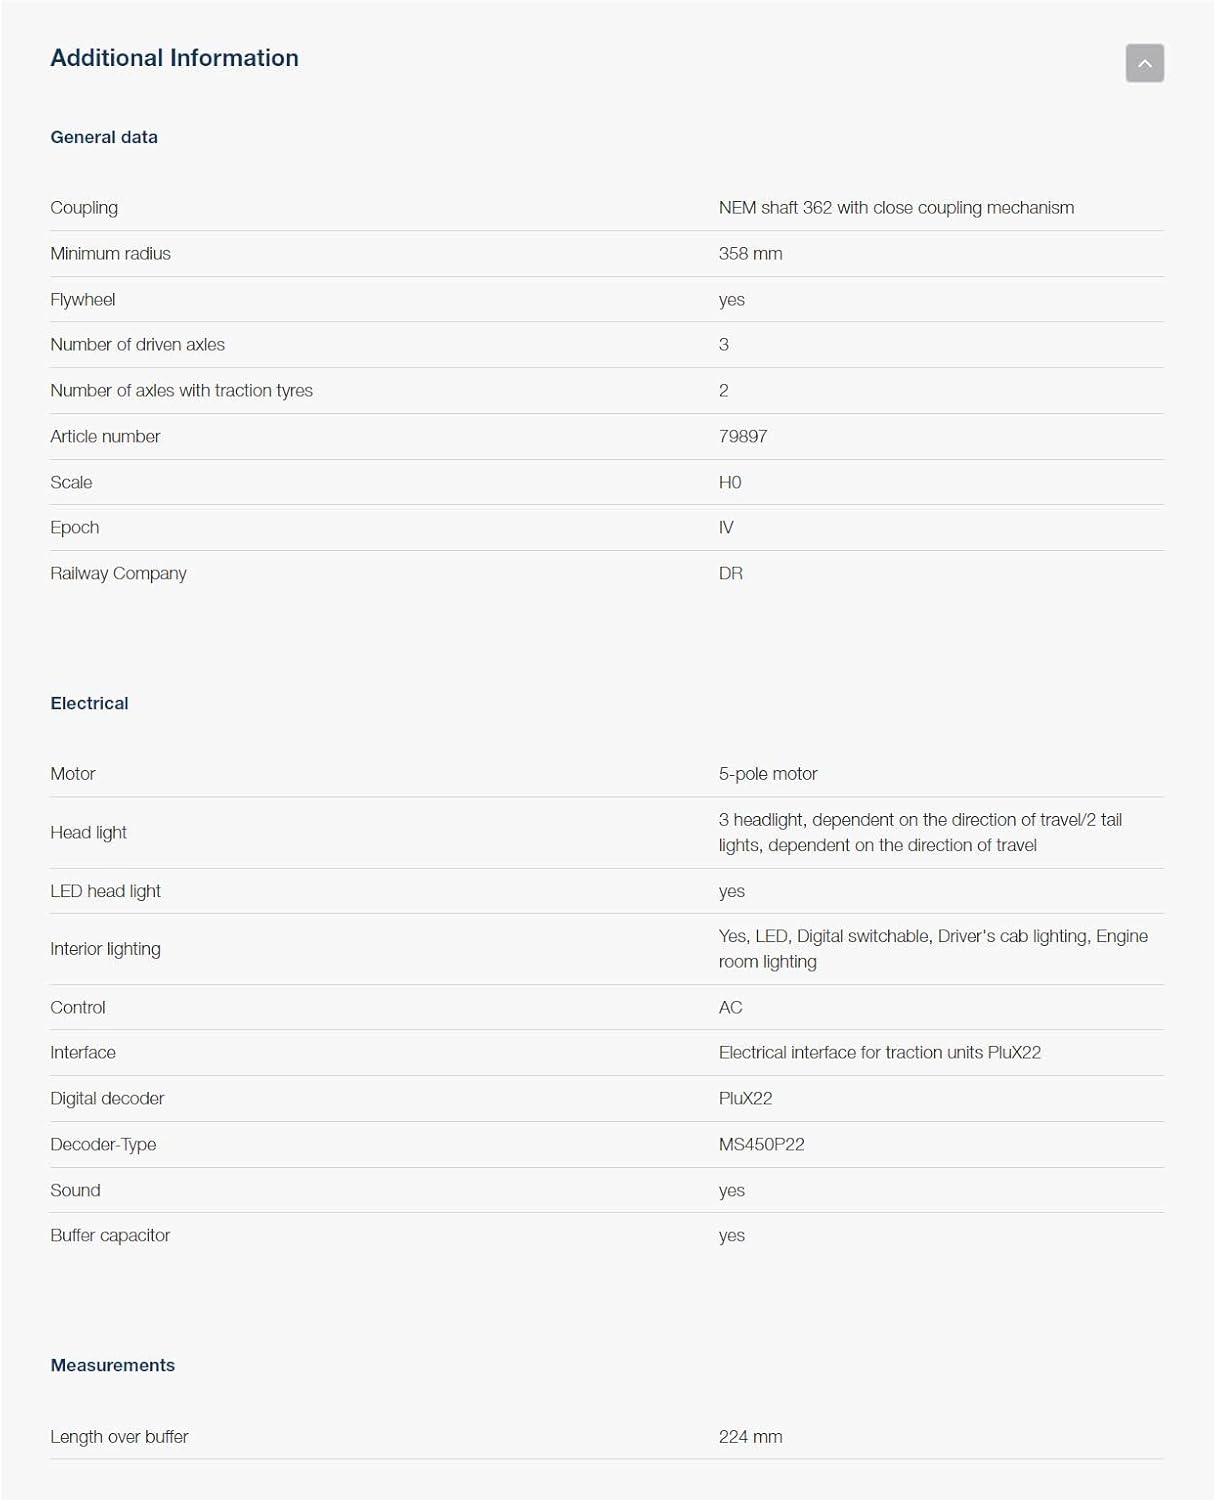The width and height of the screenshot is (1214, 1500).
Task: Click the 358 mm minimum radius value
Action: click(x=750, y=254)
